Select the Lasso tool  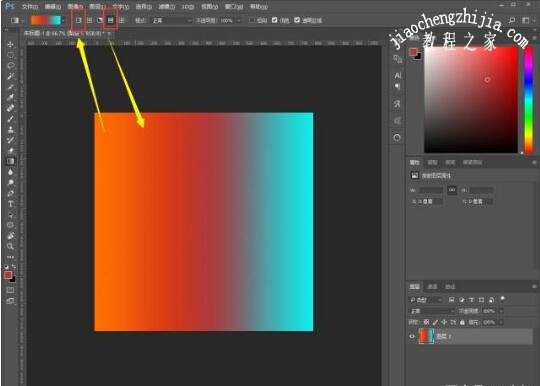(10, 65)
